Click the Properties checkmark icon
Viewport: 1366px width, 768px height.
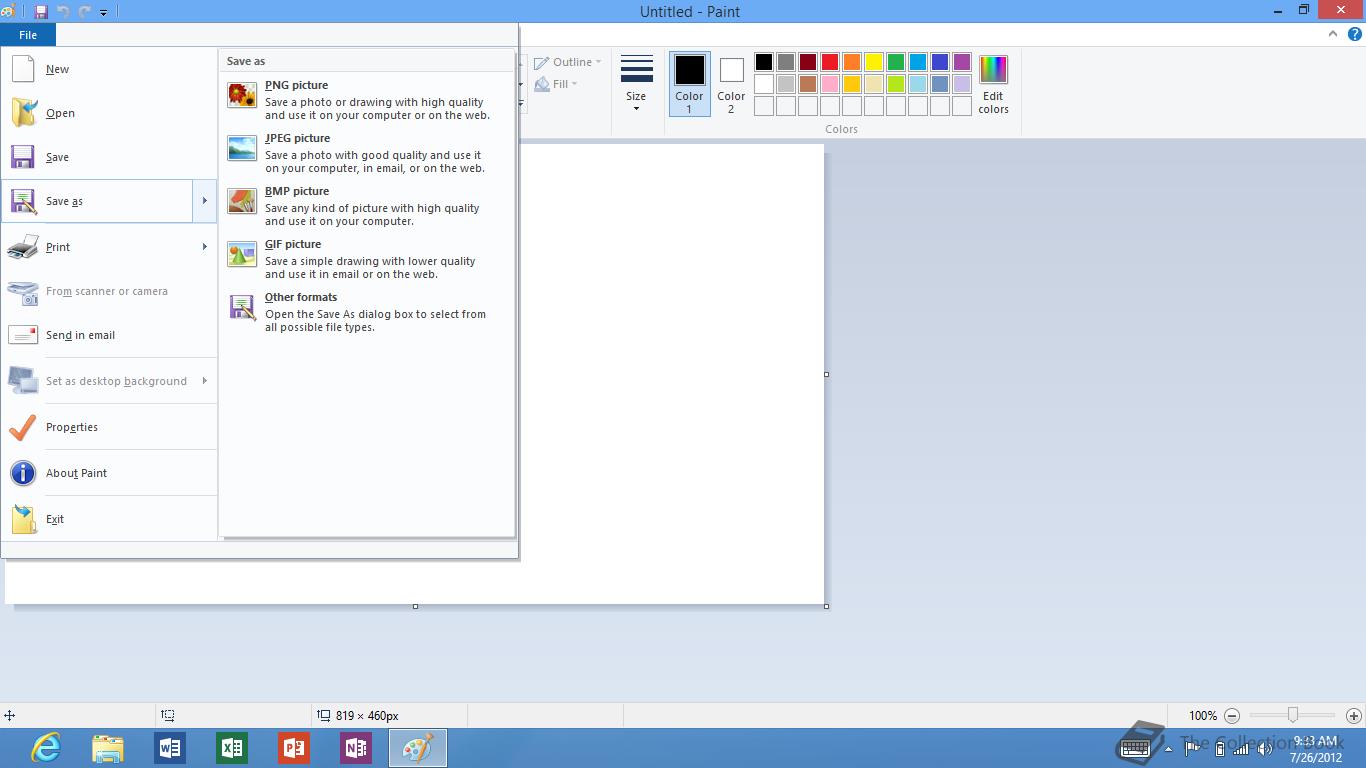tap(23, 427)
